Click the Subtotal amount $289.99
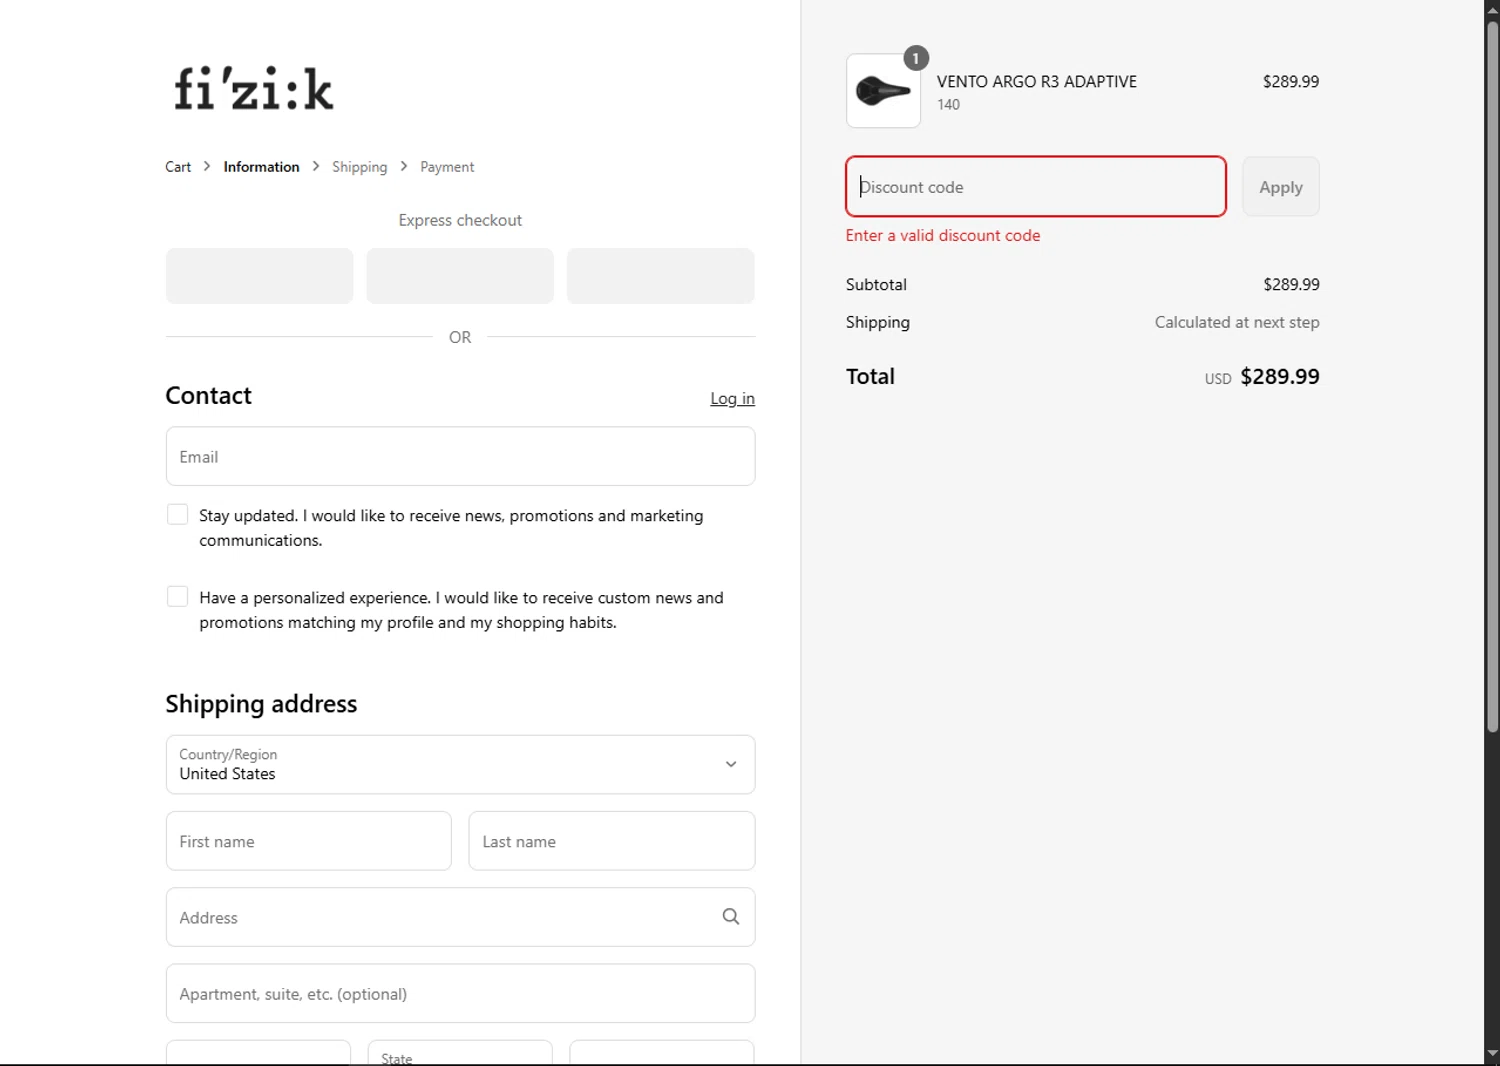1500x1066 pixels. coord(1291,284)
